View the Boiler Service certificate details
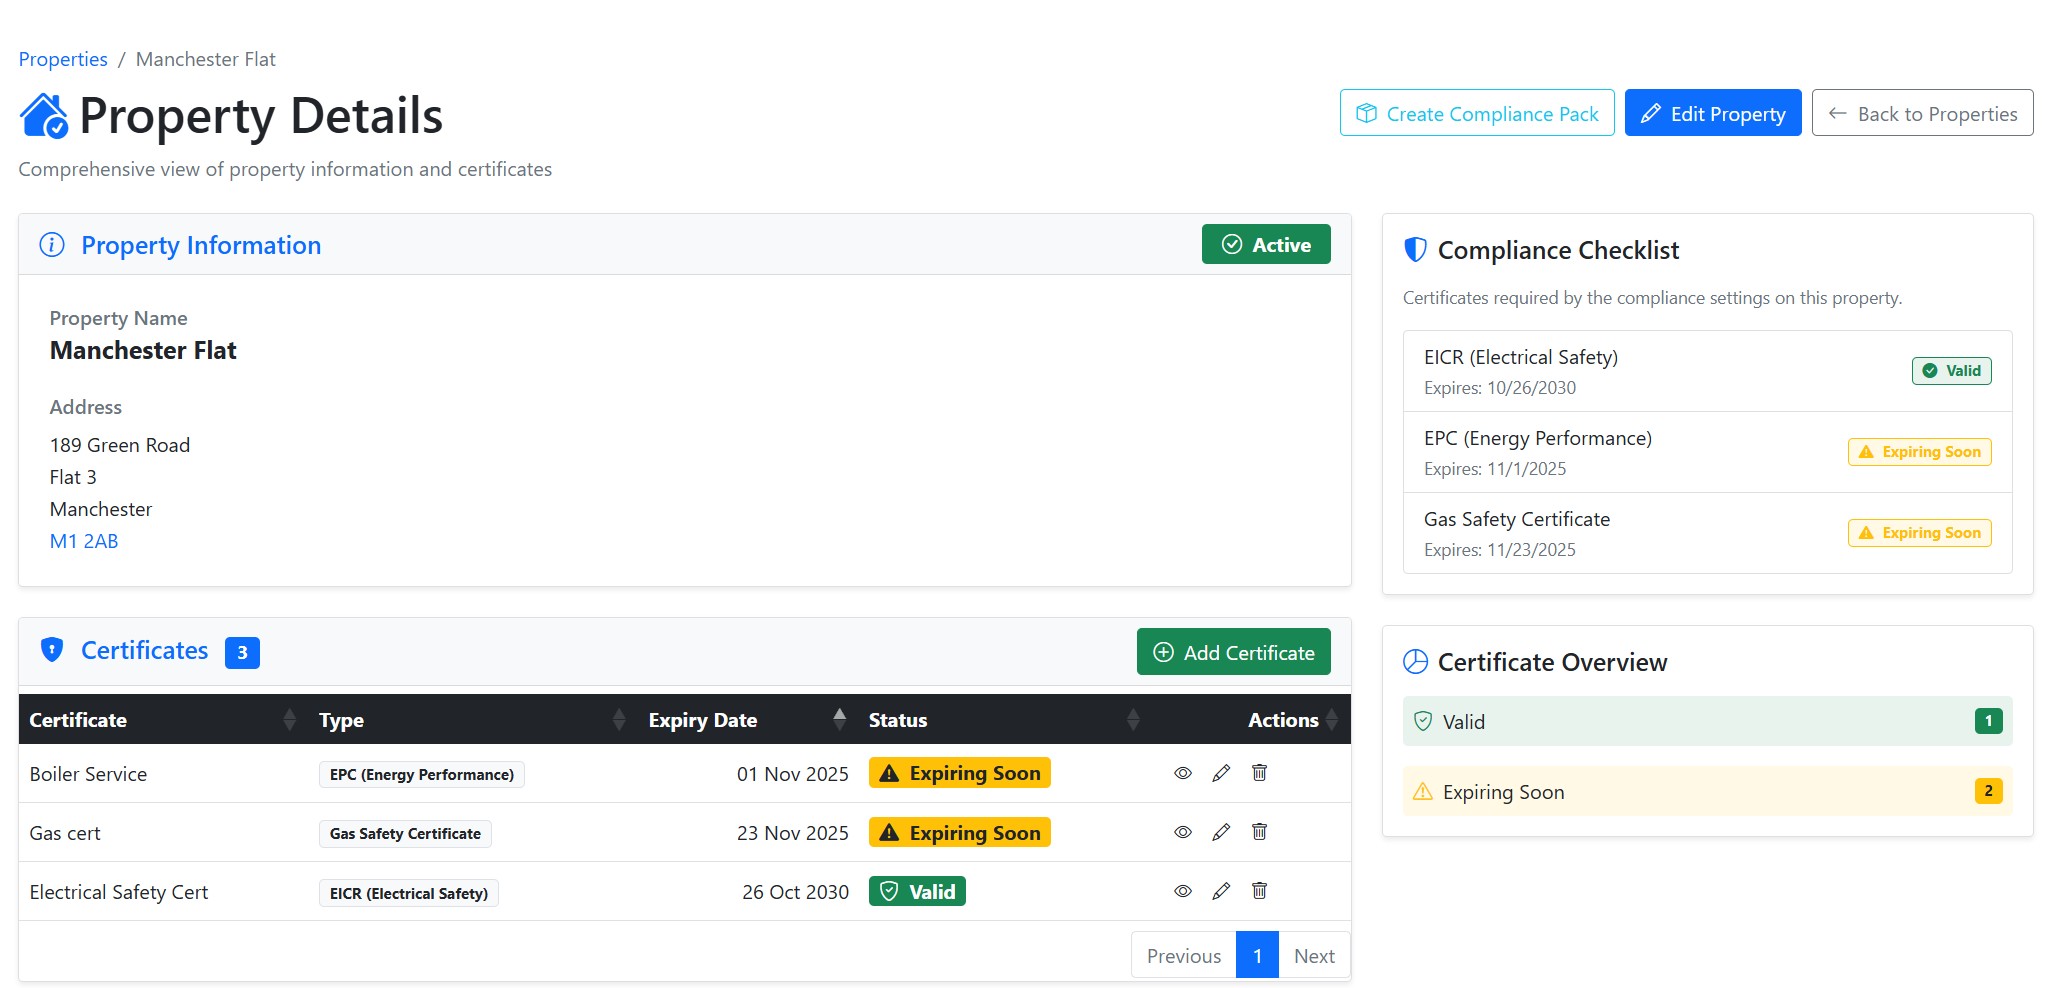2050x988 pixels. click(x=1182, y=773)
